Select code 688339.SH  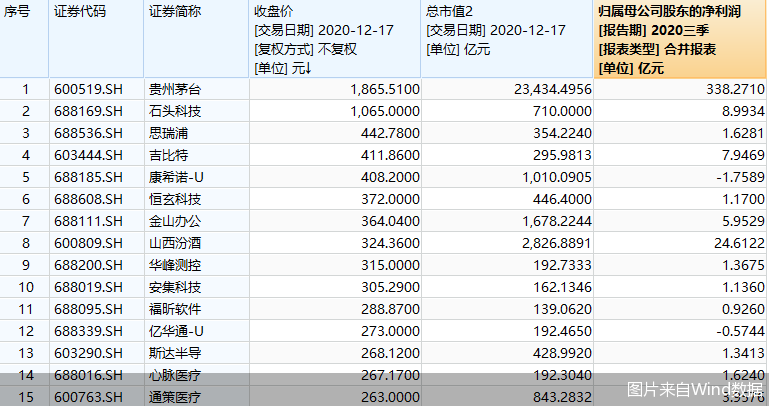(x=88, y=331)
